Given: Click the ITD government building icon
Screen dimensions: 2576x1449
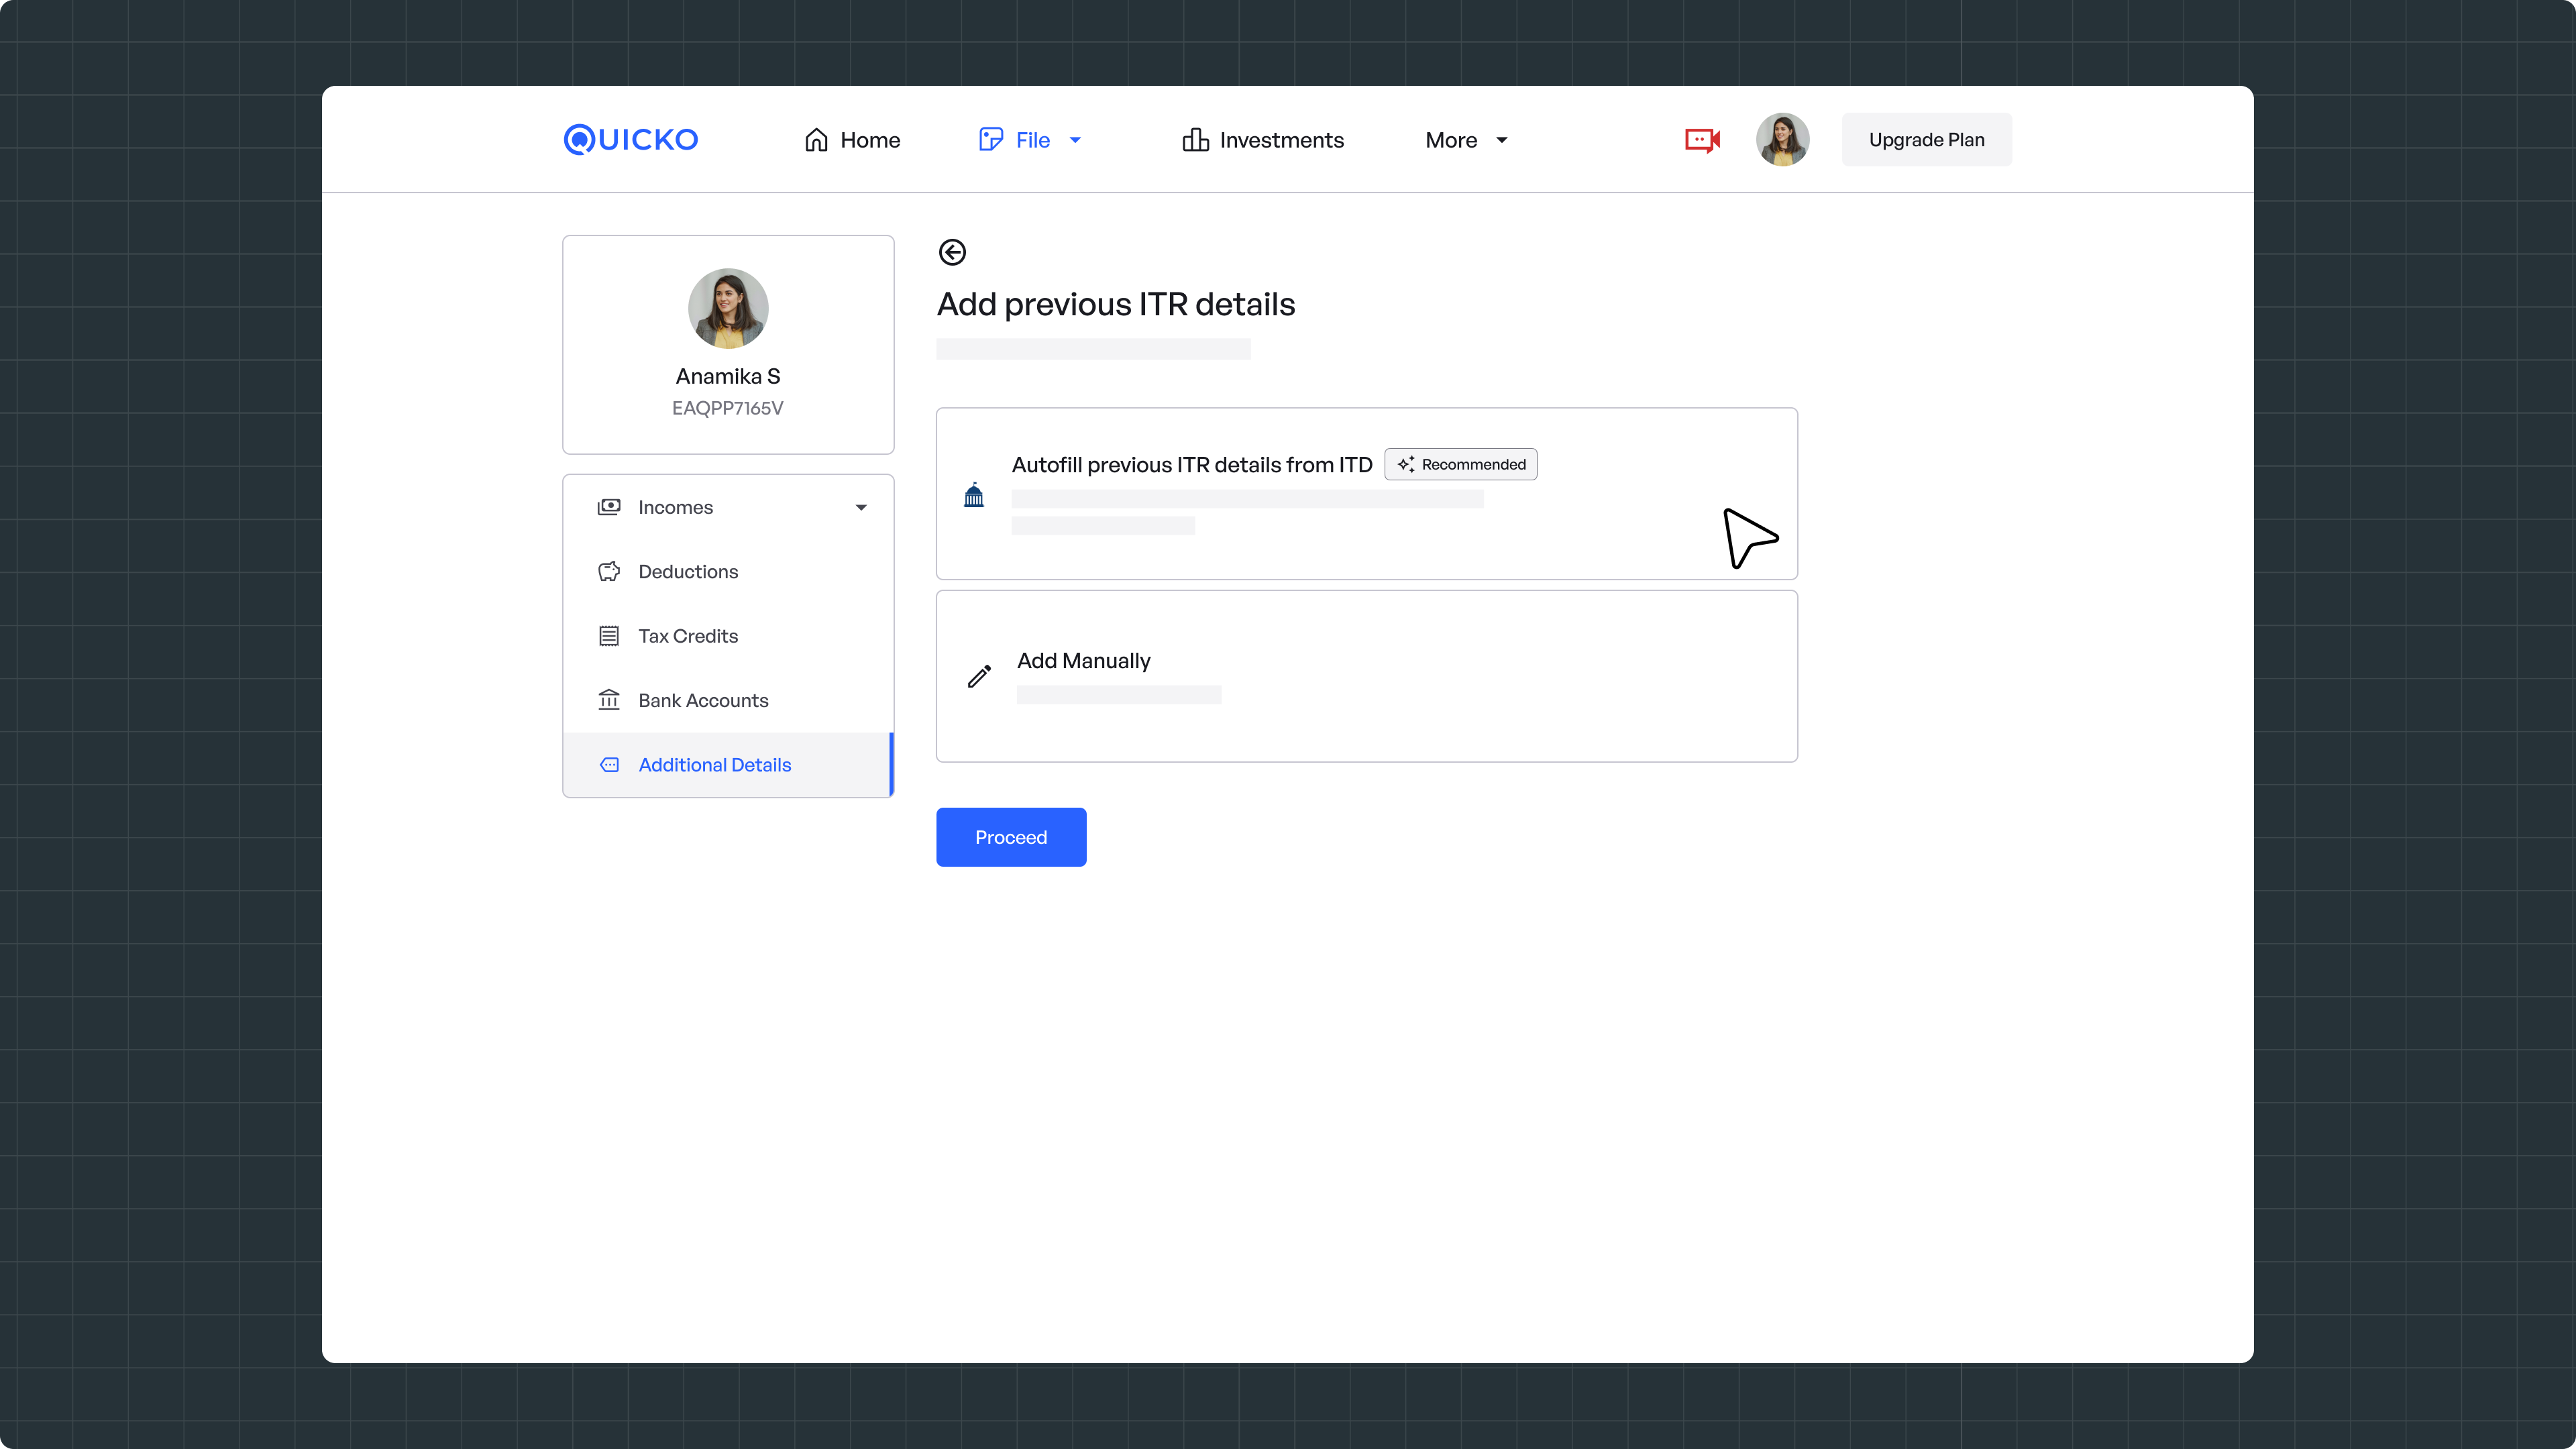Looking at the screenshot, I should coord(974,495).
